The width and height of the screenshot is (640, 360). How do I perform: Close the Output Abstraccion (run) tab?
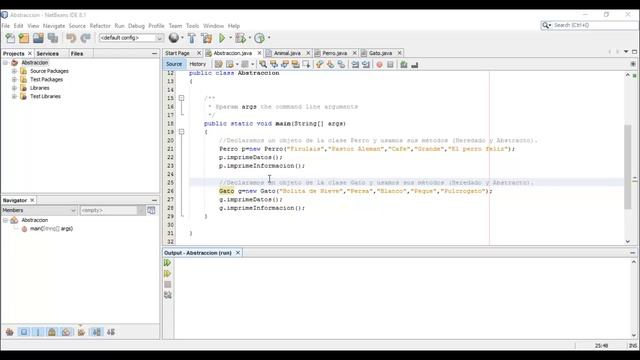point(238,253)
